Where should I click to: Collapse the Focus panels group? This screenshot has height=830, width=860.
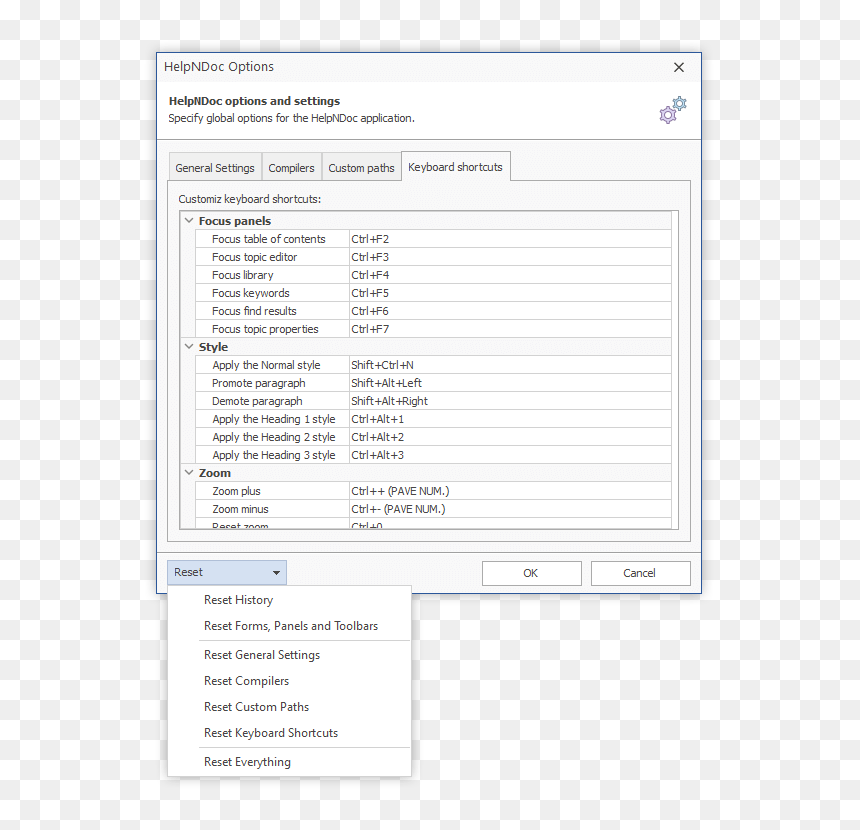[x=189, y=221]
